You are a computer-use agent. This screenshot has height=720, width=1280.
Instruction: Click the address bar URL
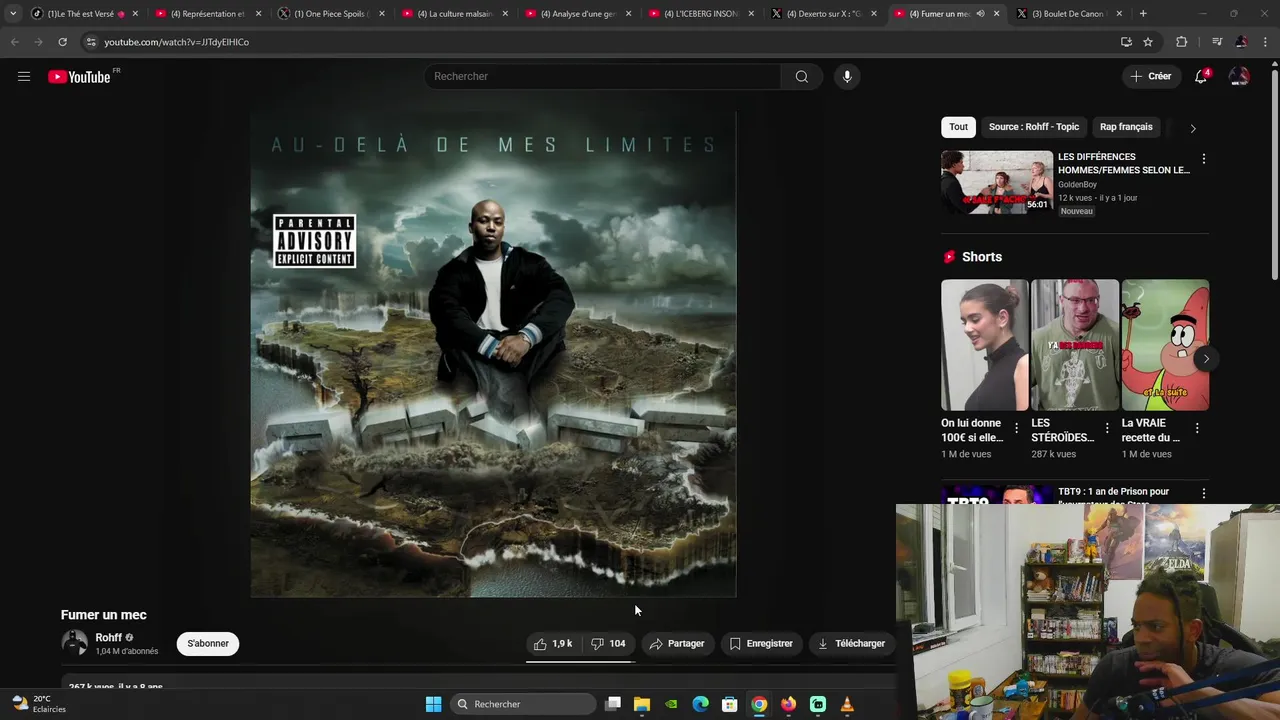[176, 42]
